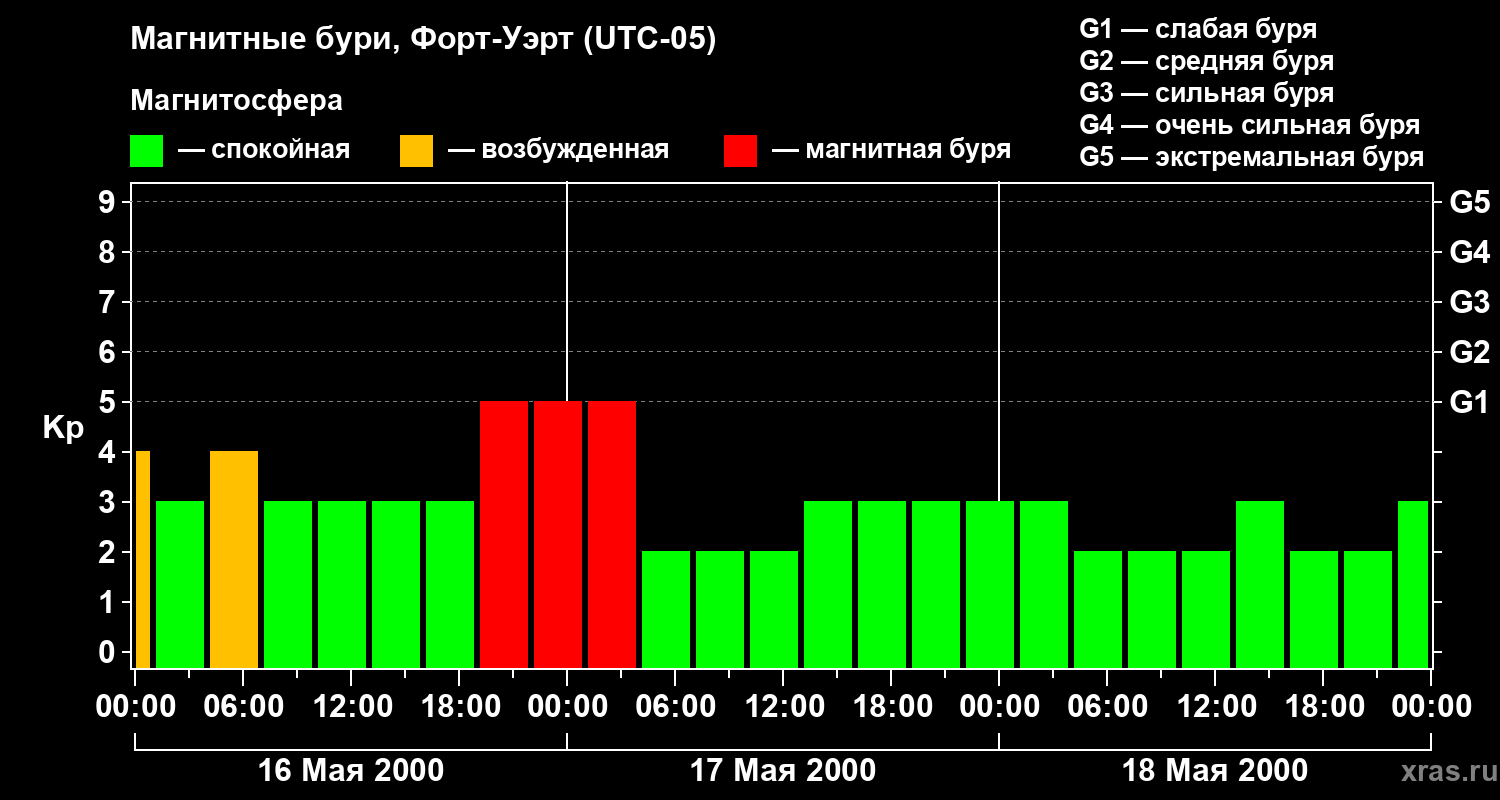Viewport: 1500px width, 800px height.
Task: Click the red bar crossing the 17 May midnight line
Action: pos(558,534)
